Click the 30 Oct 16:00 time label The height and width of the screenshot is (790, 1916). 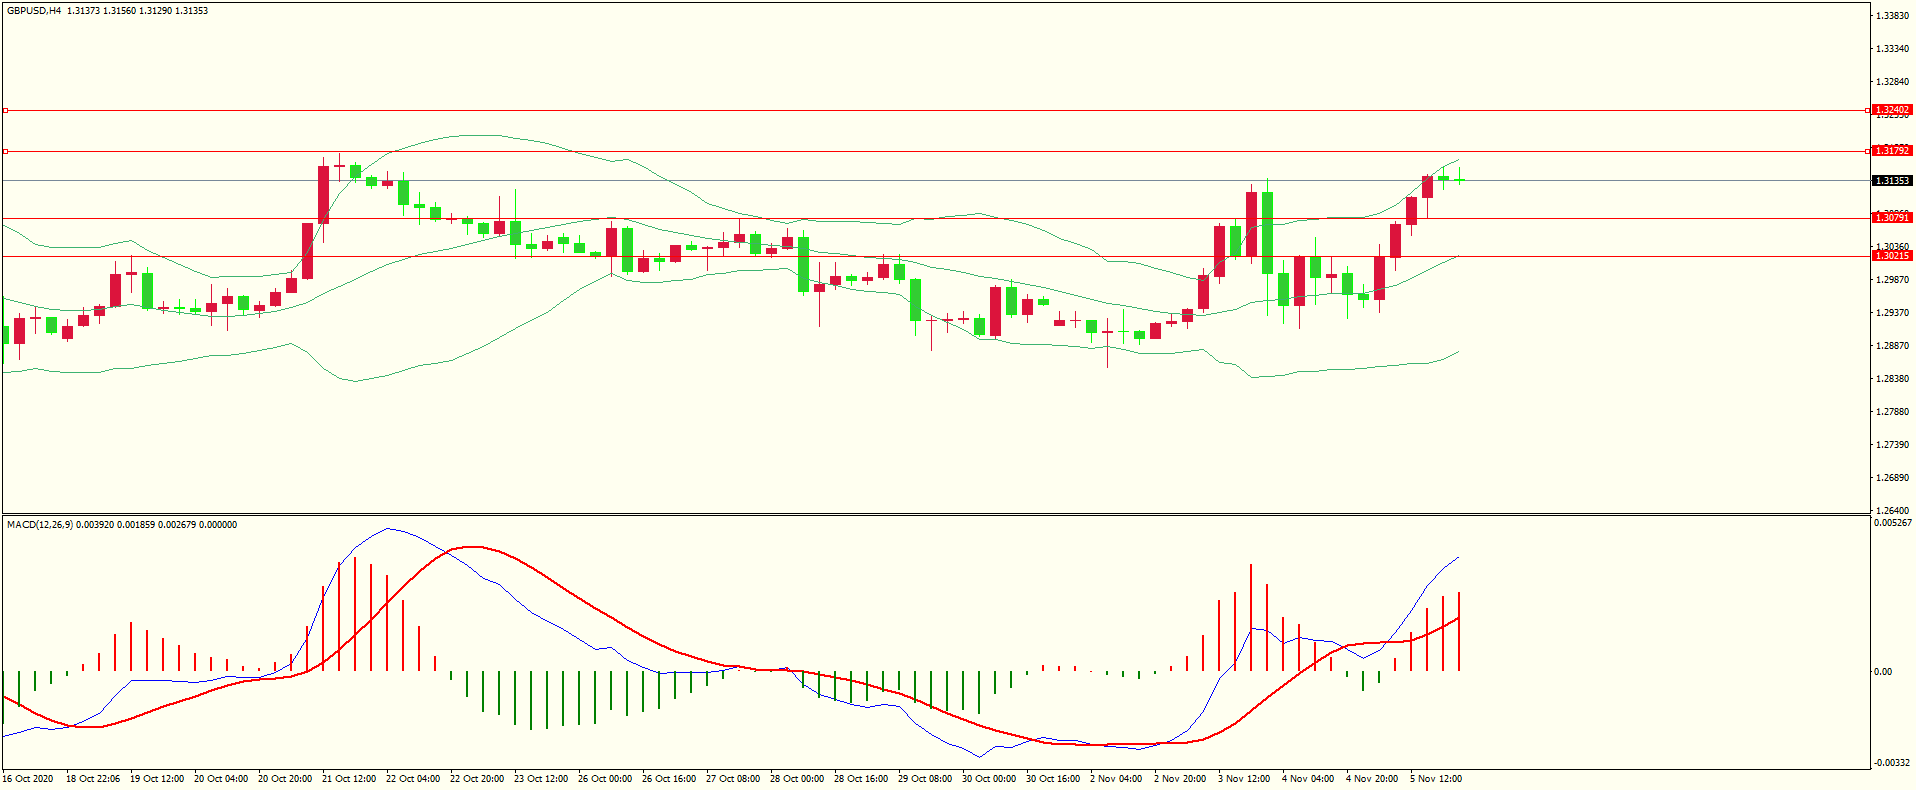[x=1053, y=779]
